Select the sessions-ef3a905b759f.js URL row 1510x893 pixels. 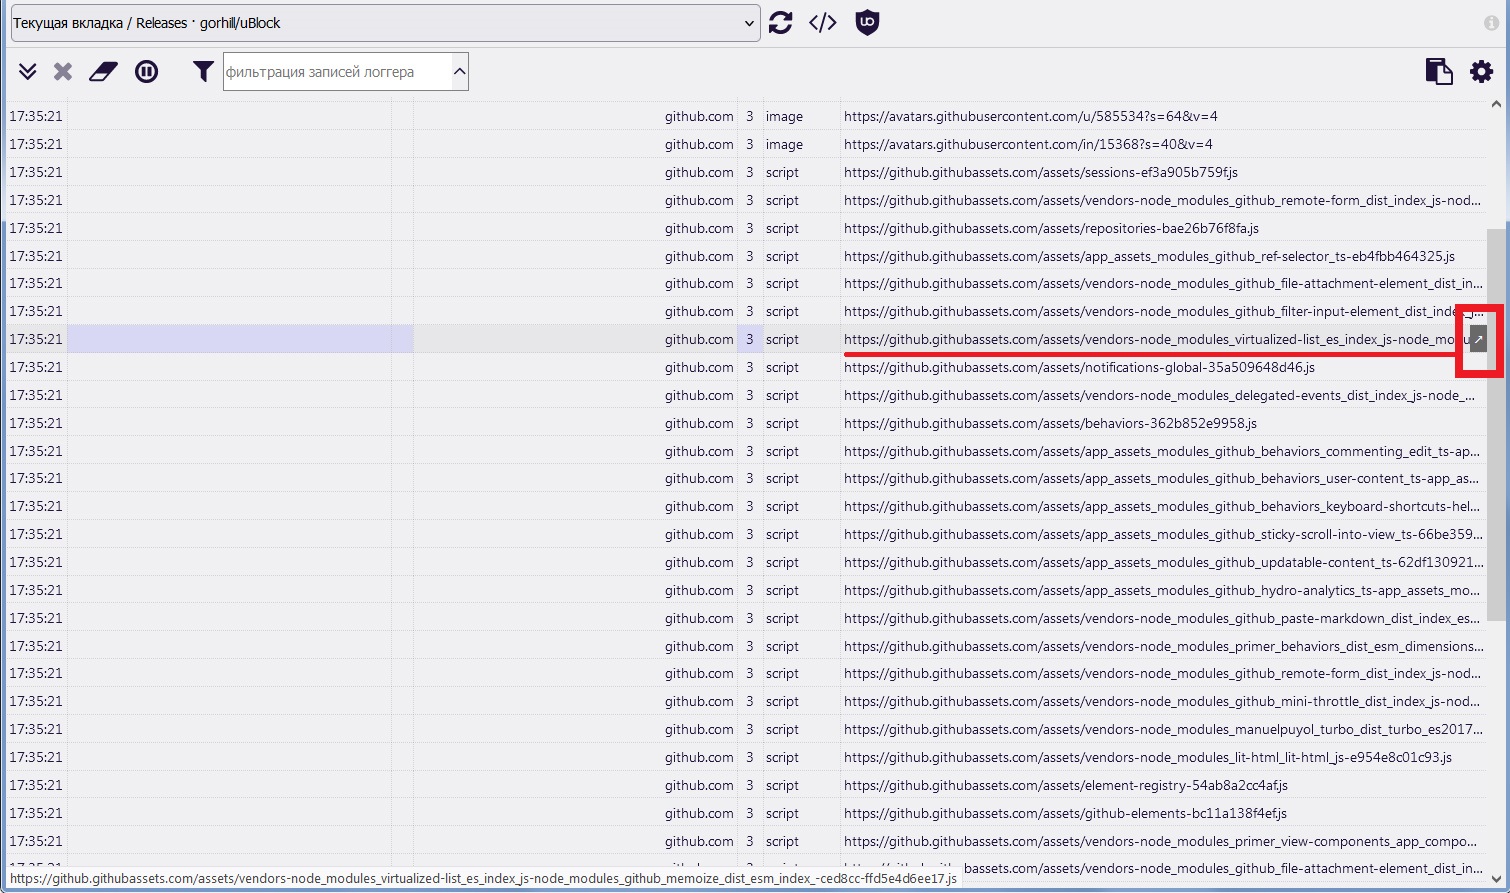[1041, 172]
